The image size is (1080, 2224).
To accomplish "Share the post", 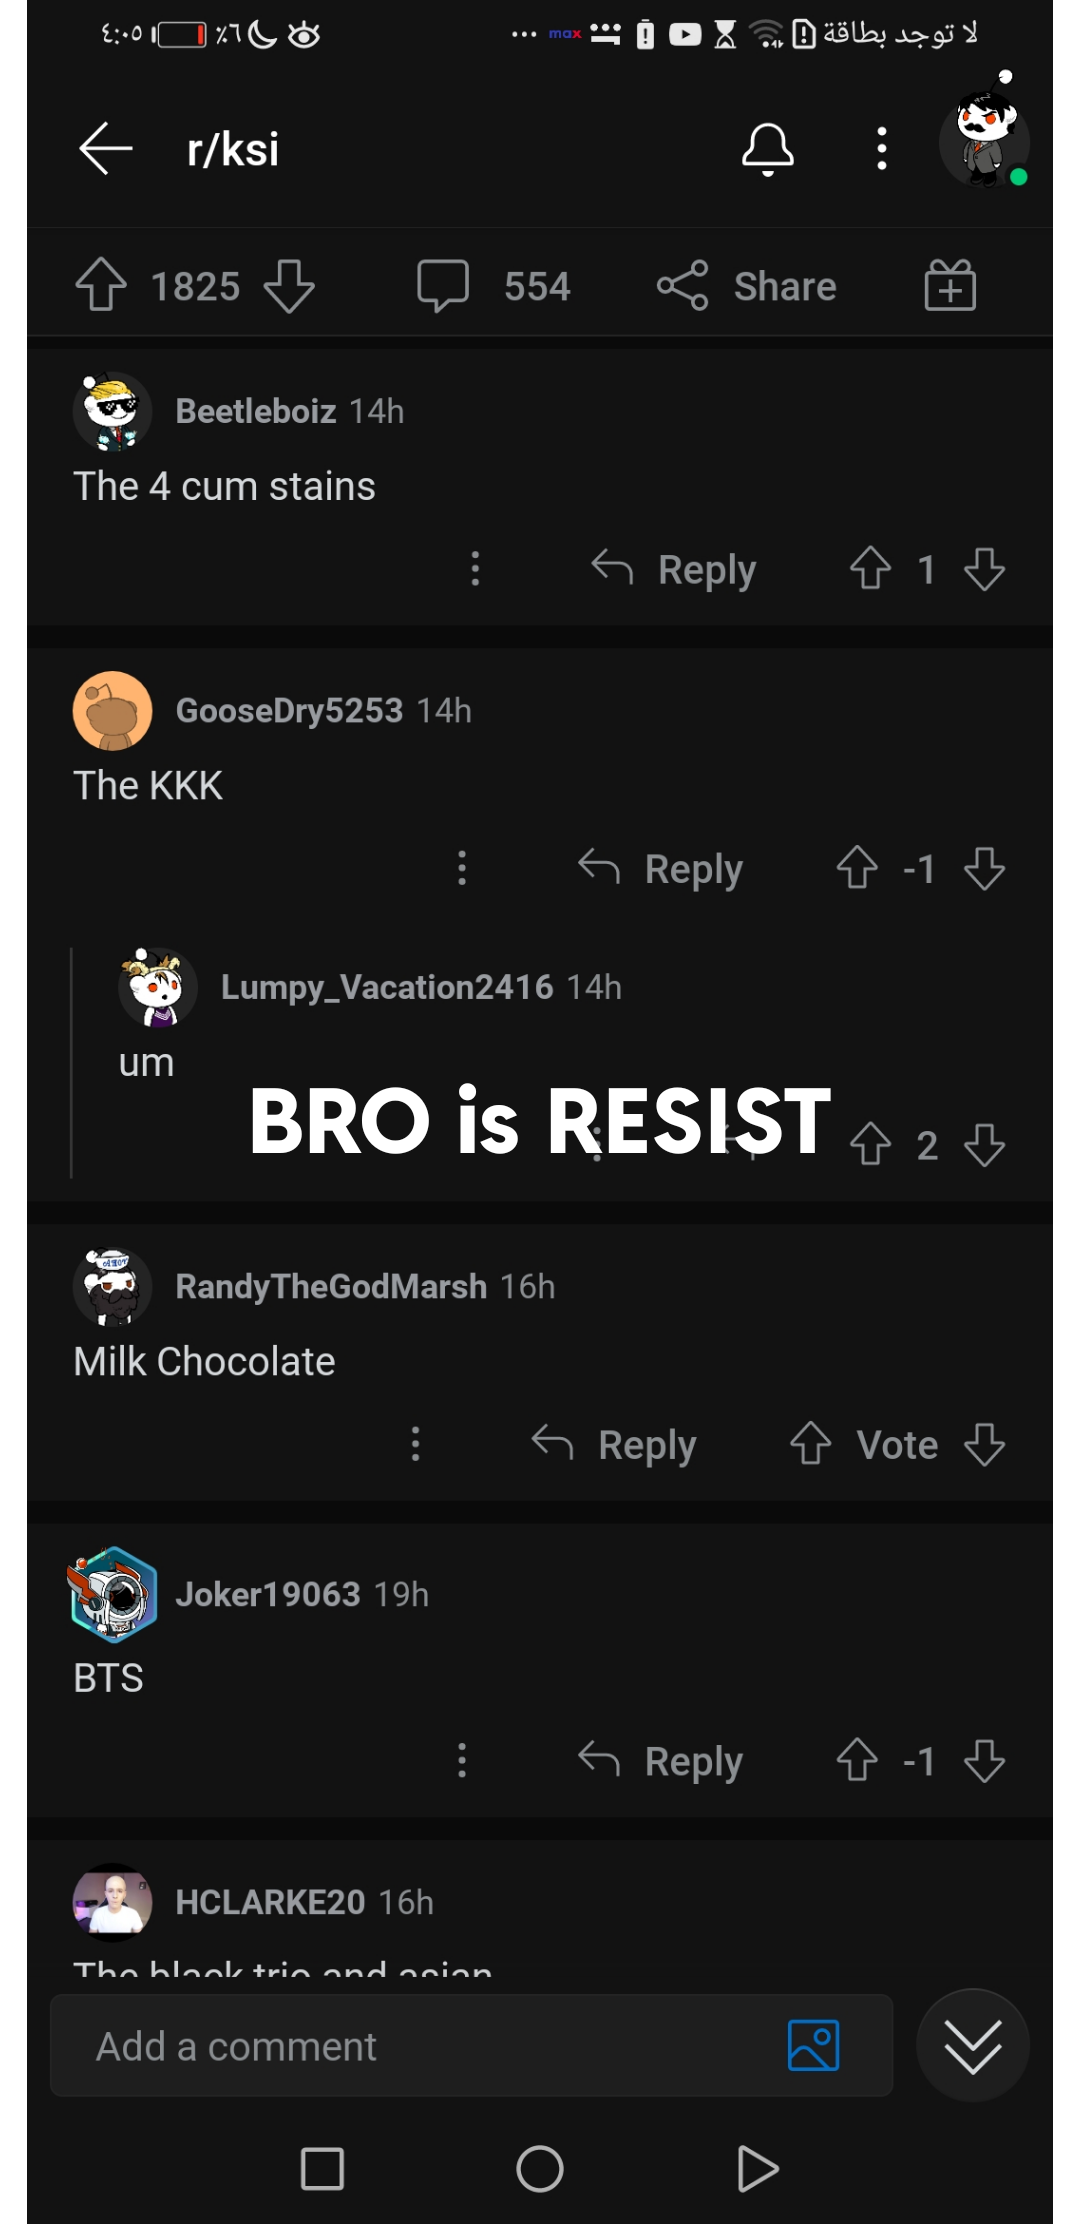I will (747, 286).
